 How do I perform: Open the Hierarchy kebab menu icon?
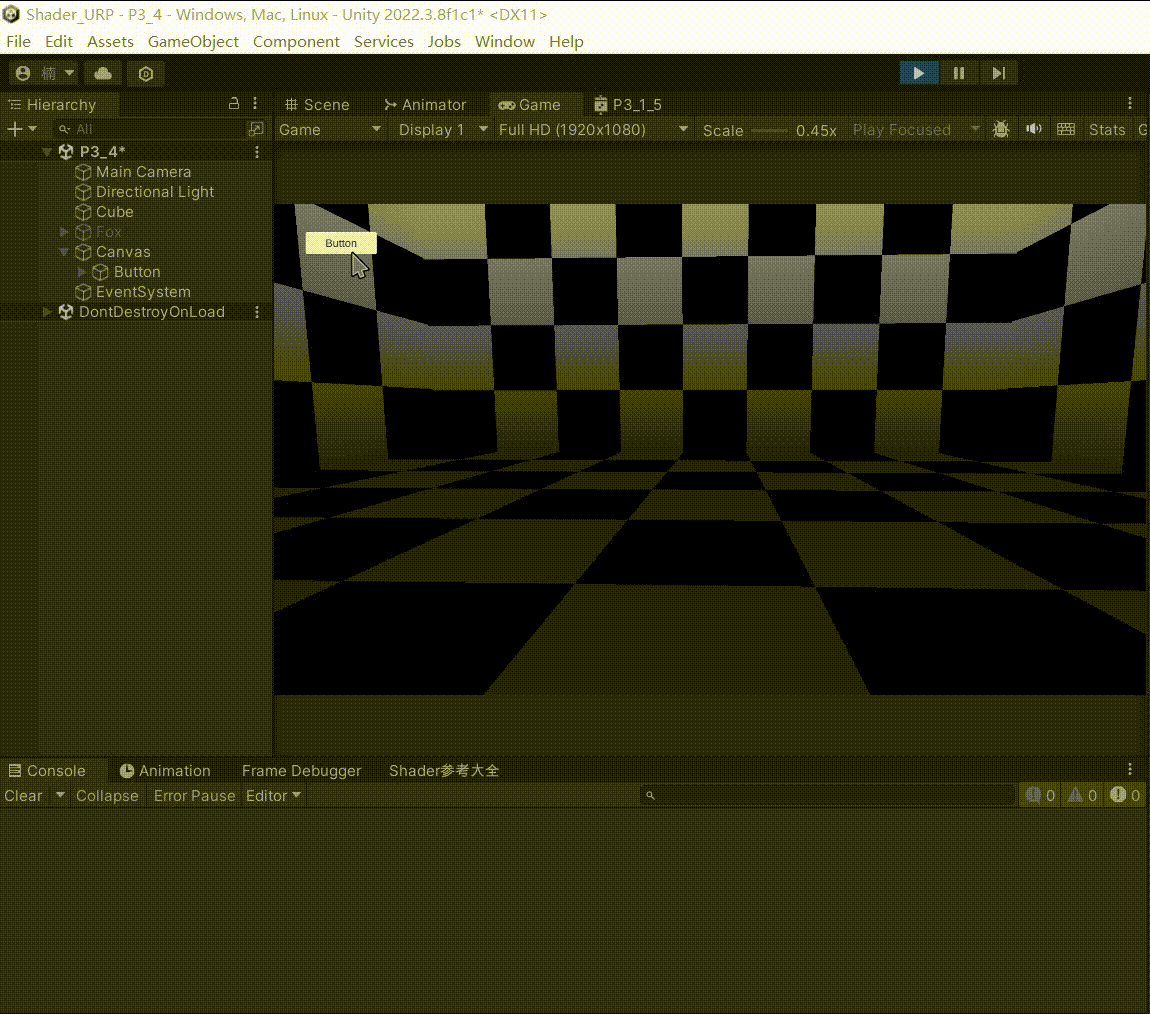pos(255,103)
